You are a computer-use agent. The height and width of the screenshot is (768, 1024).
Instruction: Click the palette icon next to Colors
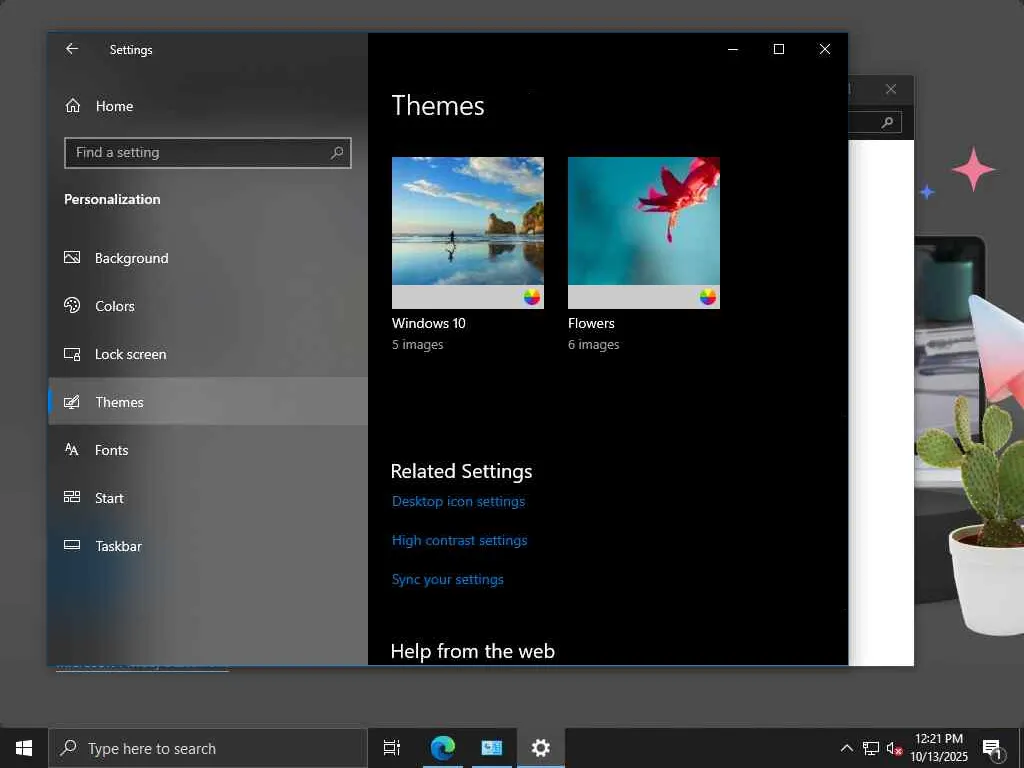pyautogui.click(x=72, y=306)
